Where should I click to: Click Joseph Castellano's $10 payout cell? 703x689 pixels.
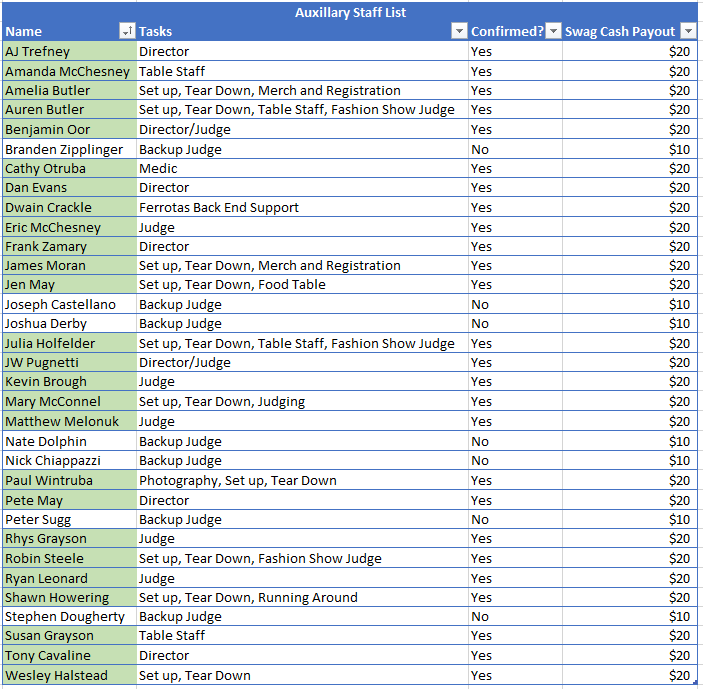(x=630, y=304)
